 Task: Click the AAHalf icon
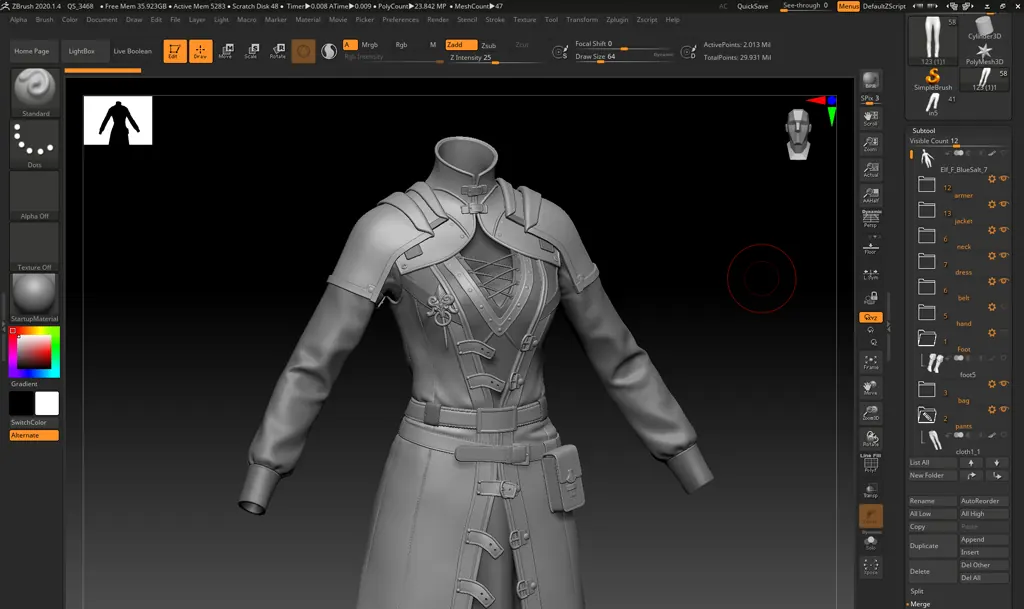(871, 195)
